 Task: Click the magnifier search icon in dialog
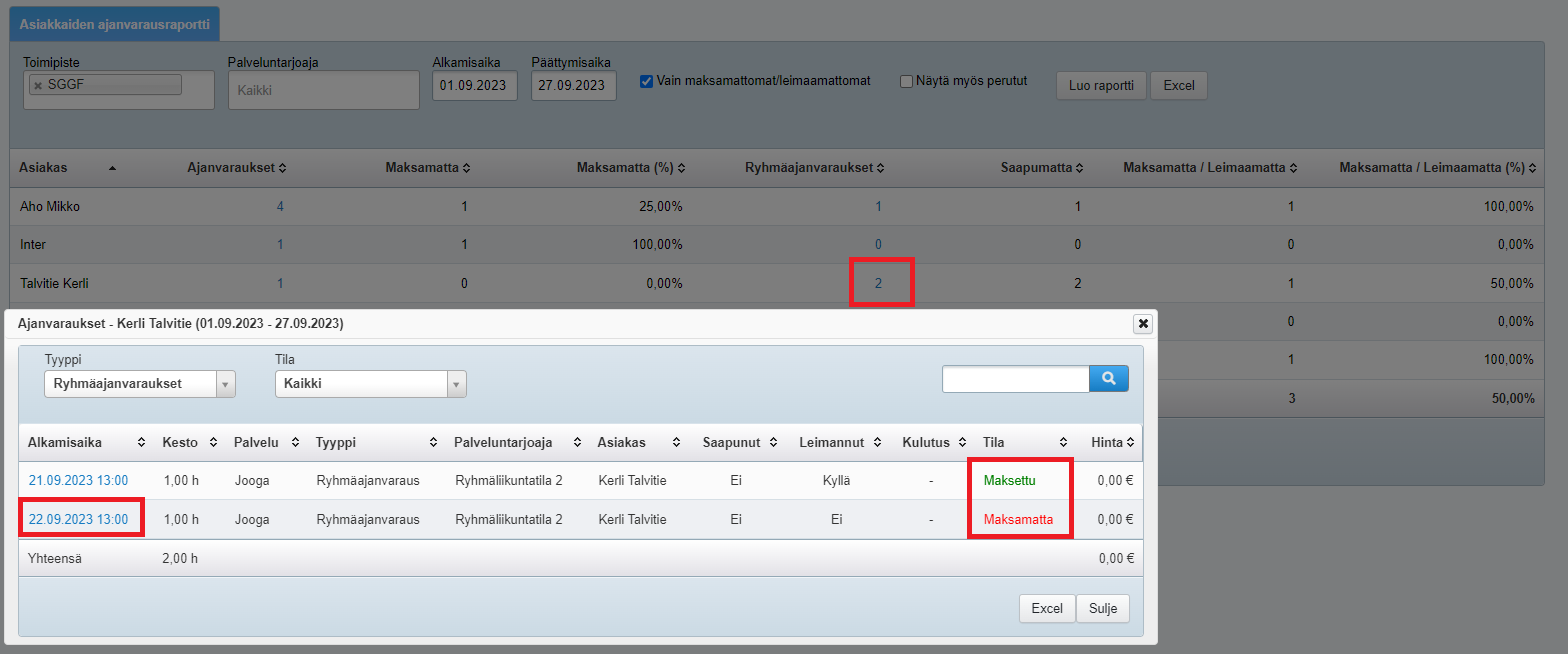[x=1108, y=379]
